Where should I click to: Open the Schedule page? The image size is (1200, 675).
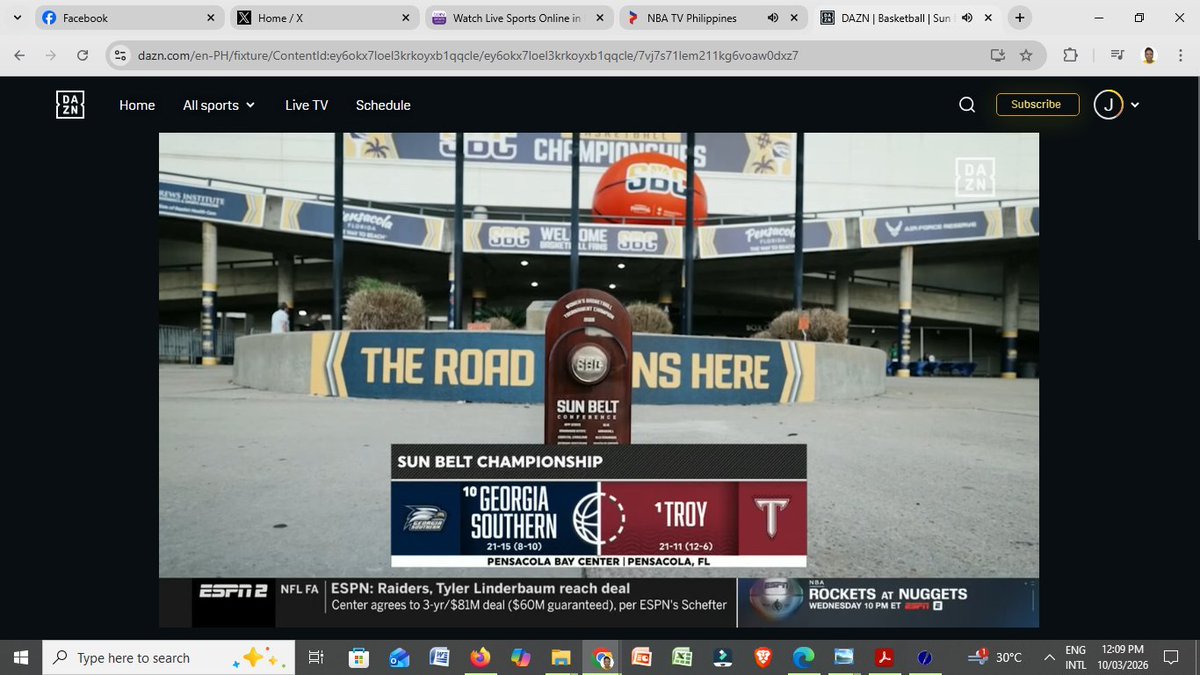point(383,105)
